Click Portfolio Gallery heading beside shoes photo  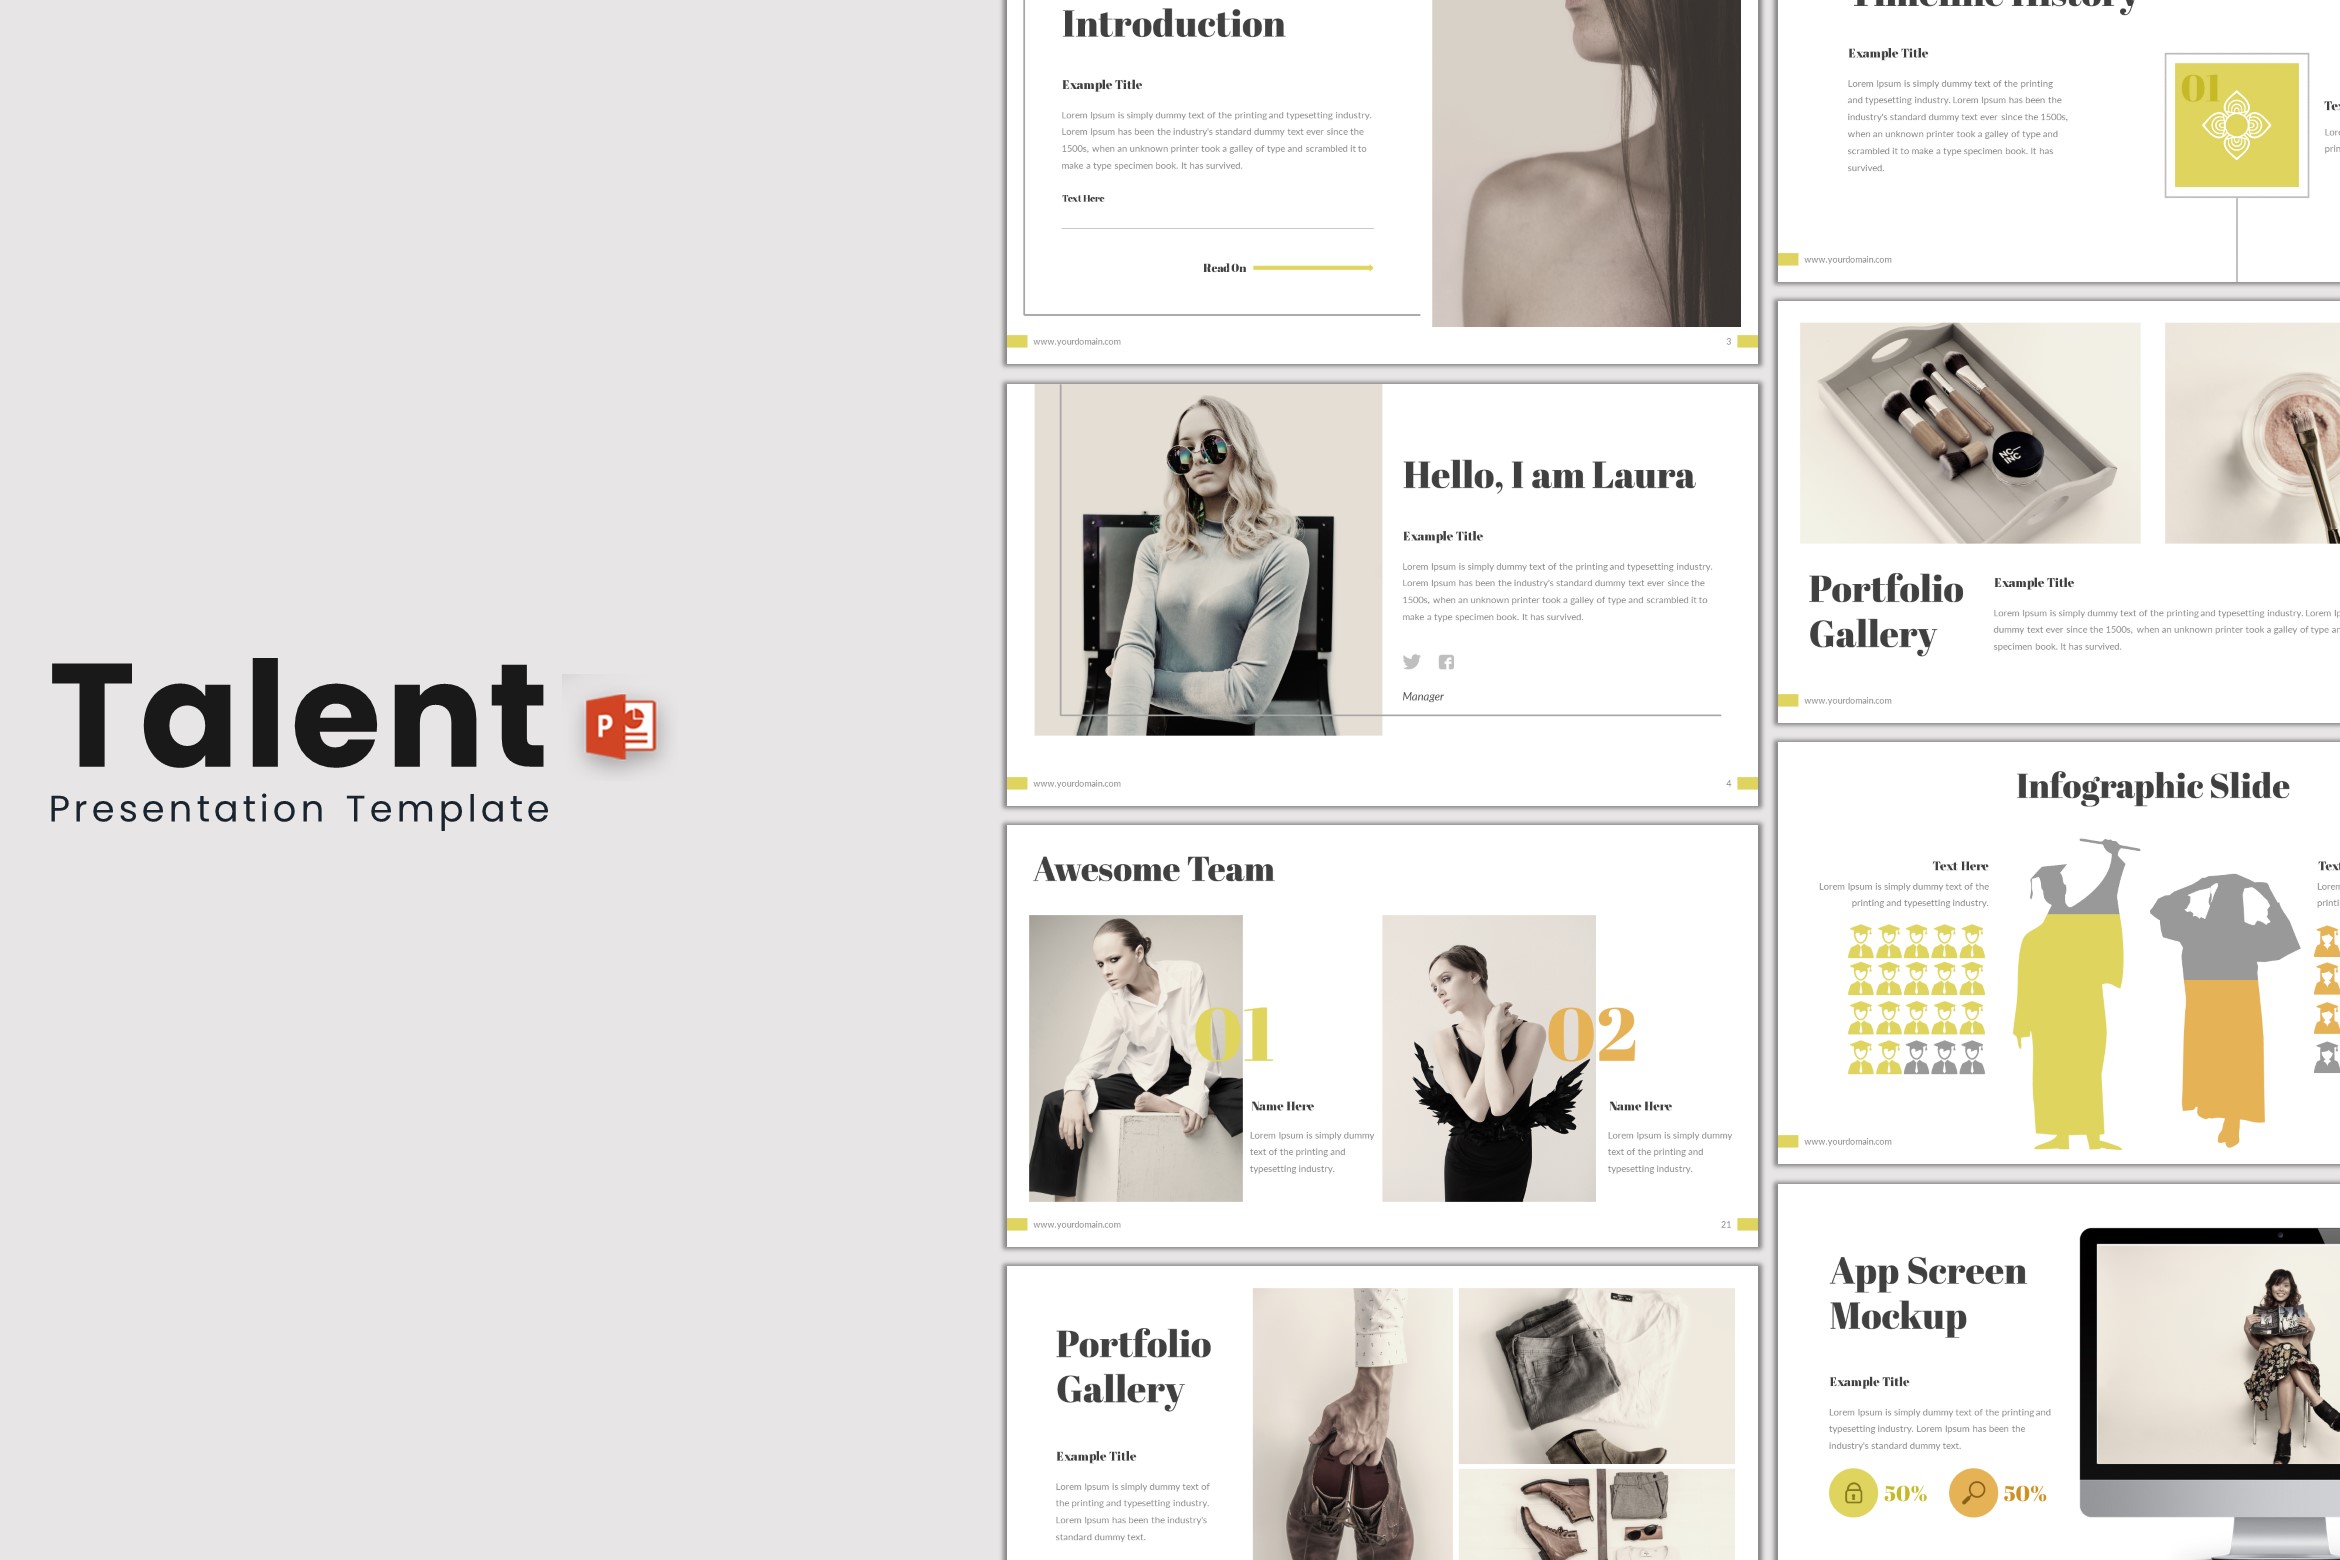pos(1133,1367)
